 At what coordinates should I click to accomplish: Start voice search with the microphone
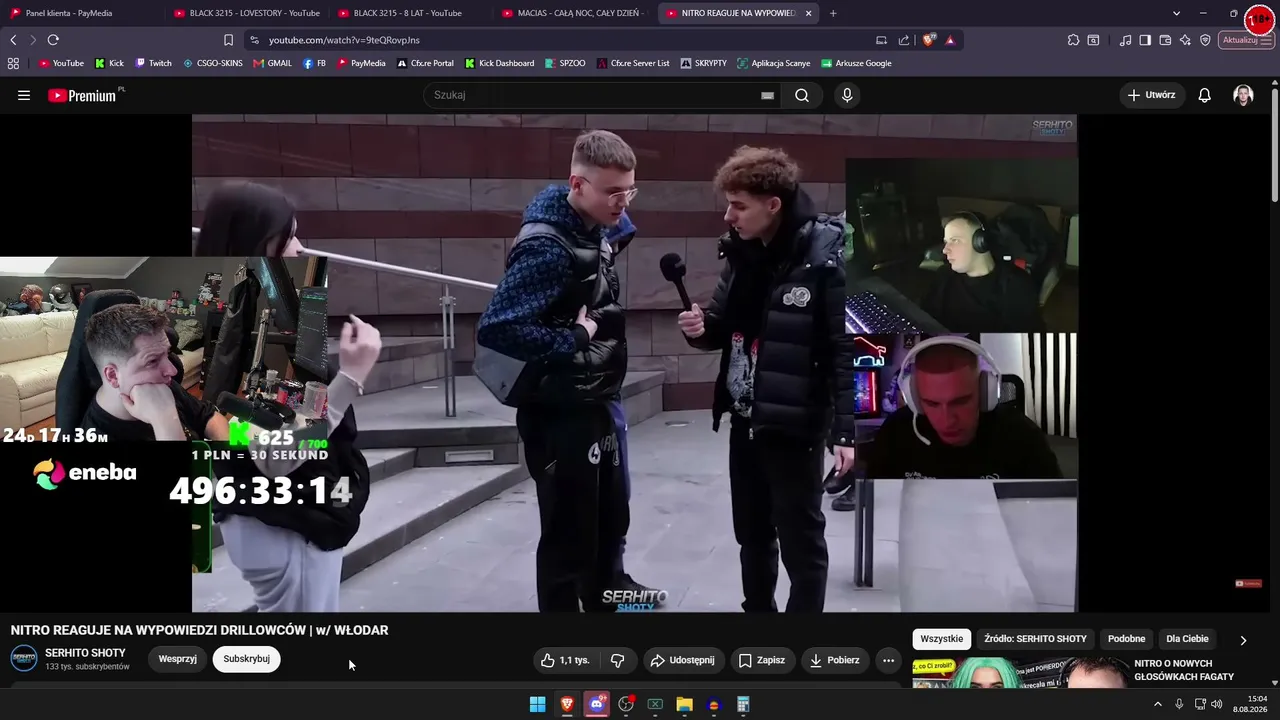point(847,95)
